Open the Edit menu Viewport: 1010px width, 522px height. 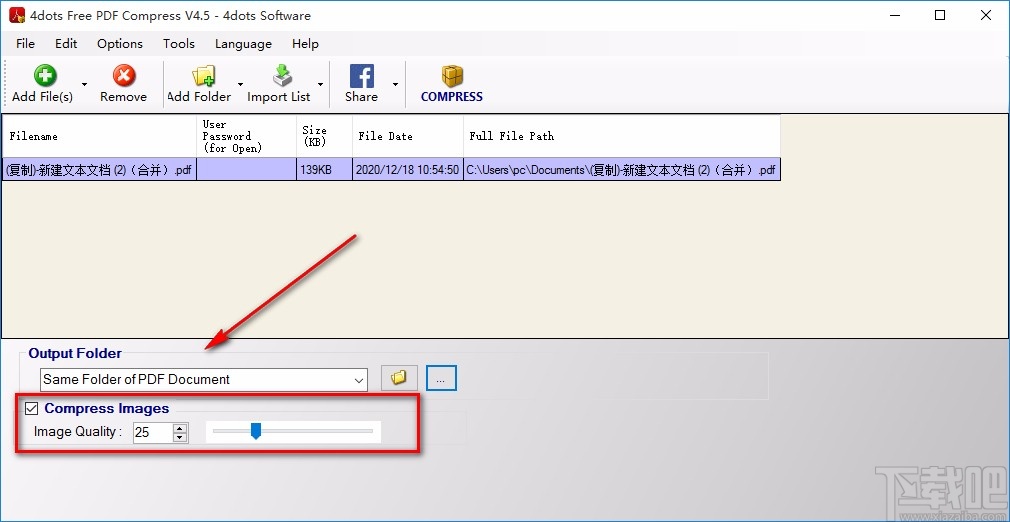tap(66, 44)
